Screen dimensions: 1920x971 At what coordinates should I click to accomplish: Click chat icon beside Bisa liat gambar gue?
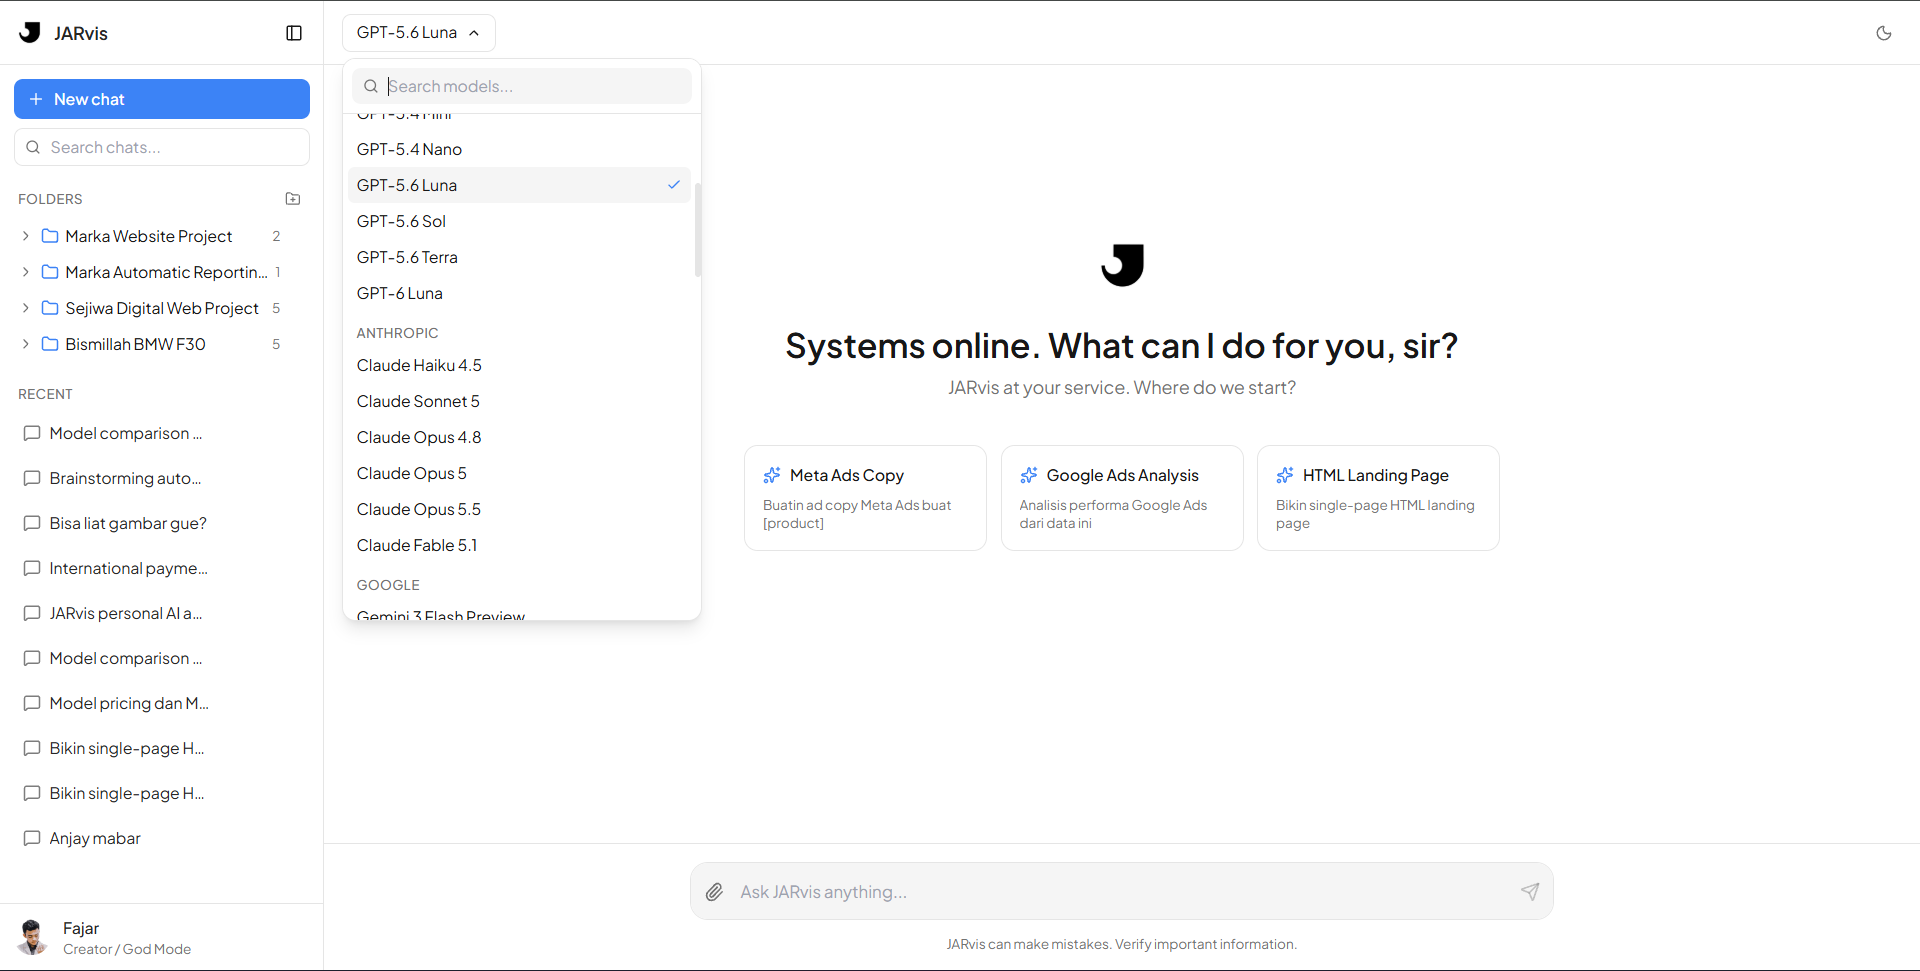pyautogui.click(x=32, y=523)
